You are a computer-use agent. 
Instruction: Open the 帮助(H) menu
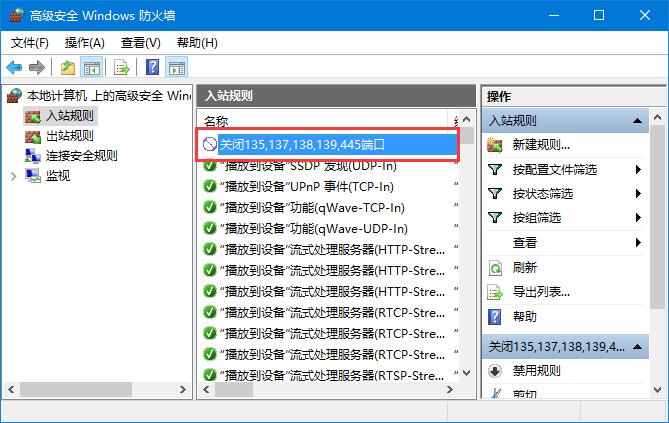point(197,43)
